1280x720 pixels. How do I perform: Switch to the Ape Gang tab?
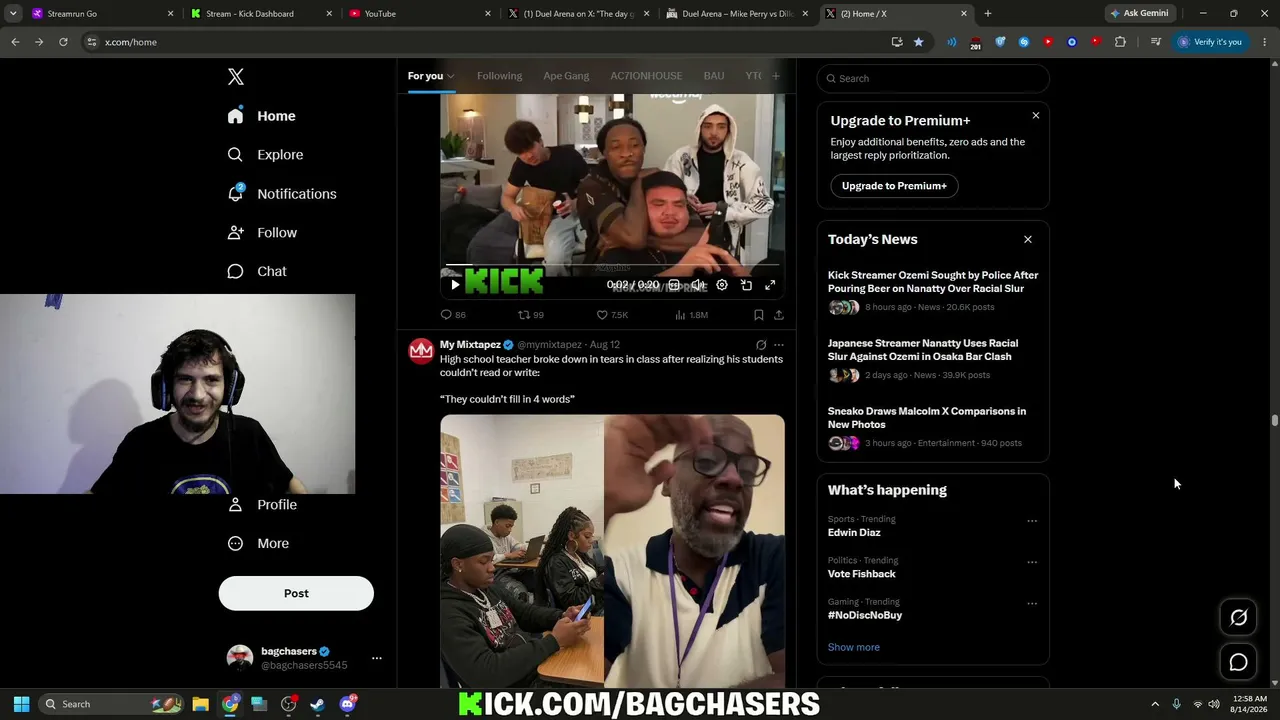click(566, 76)
